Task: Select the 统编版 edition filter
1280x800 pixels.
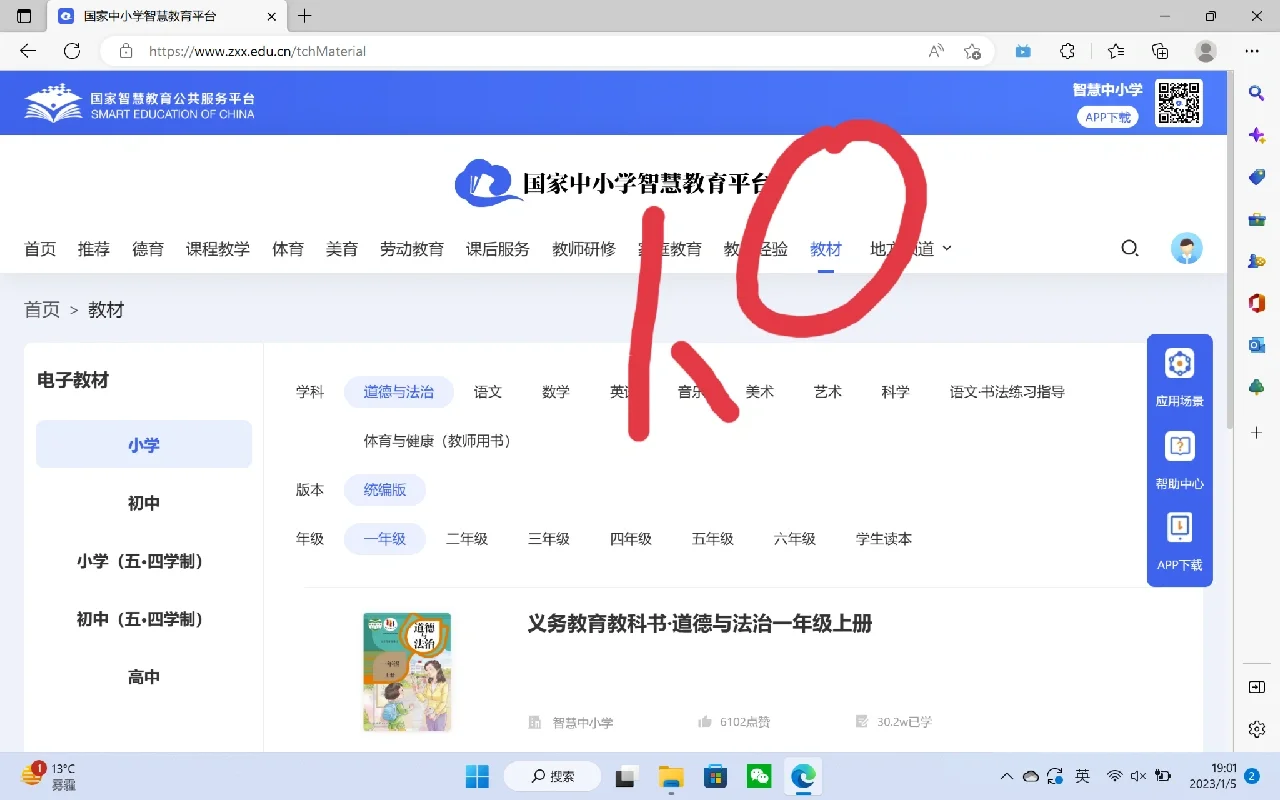Action: tap(385, 490)
